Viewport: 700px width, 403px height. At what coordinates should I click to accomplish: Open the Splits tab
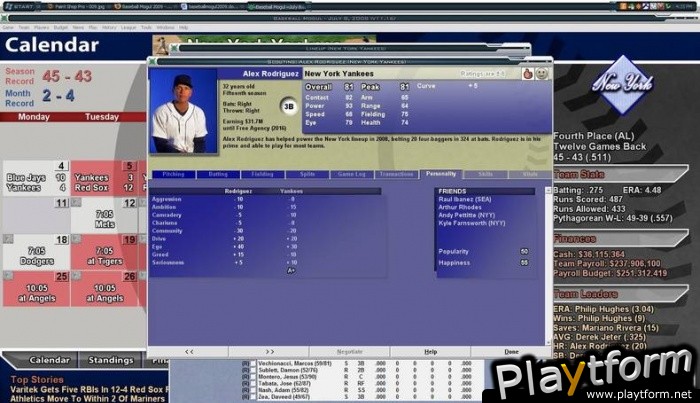307,174
